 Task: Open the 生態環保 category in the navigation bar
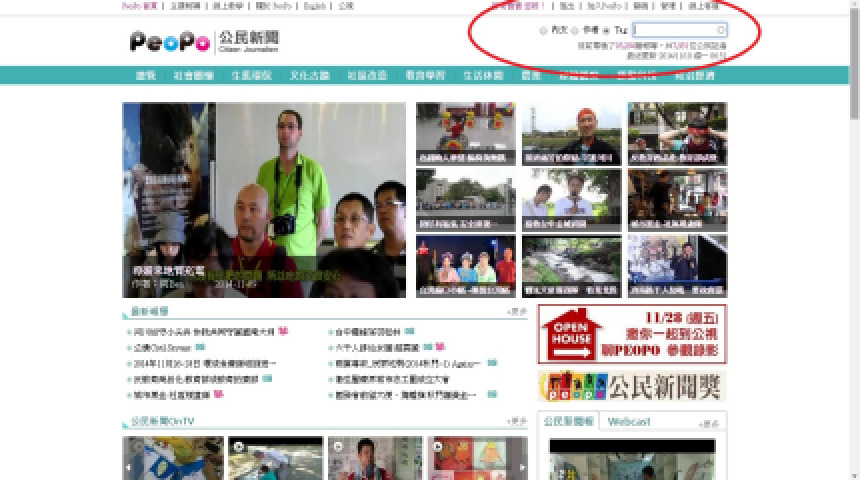tap(251, 75)
